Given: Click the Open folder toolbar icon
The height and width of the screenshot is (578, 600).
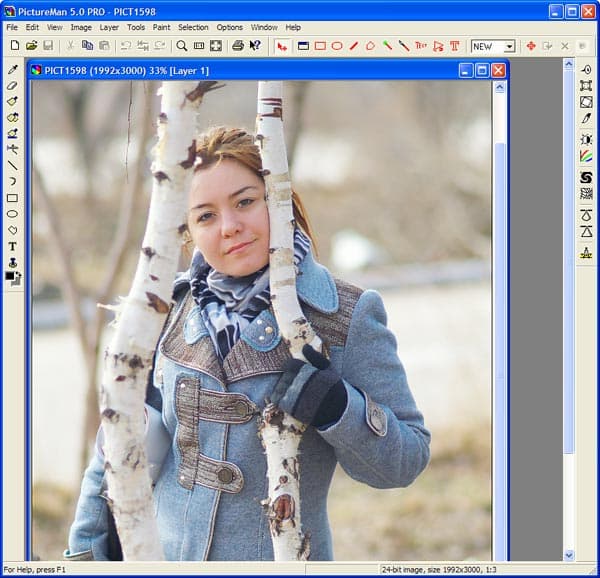Looking at the screenshot, I should tap(31, 46).
